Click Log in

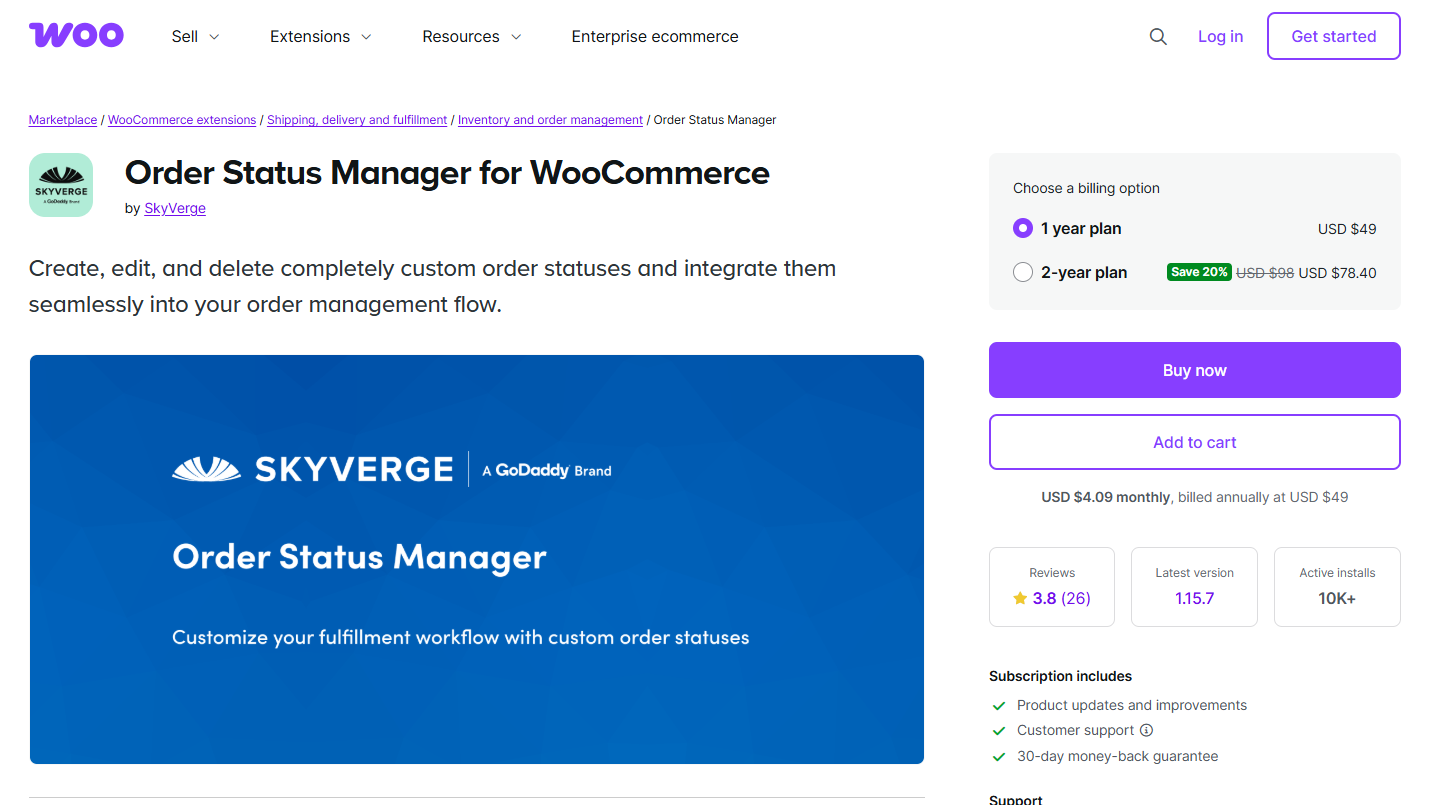[x=1220, y=36]
